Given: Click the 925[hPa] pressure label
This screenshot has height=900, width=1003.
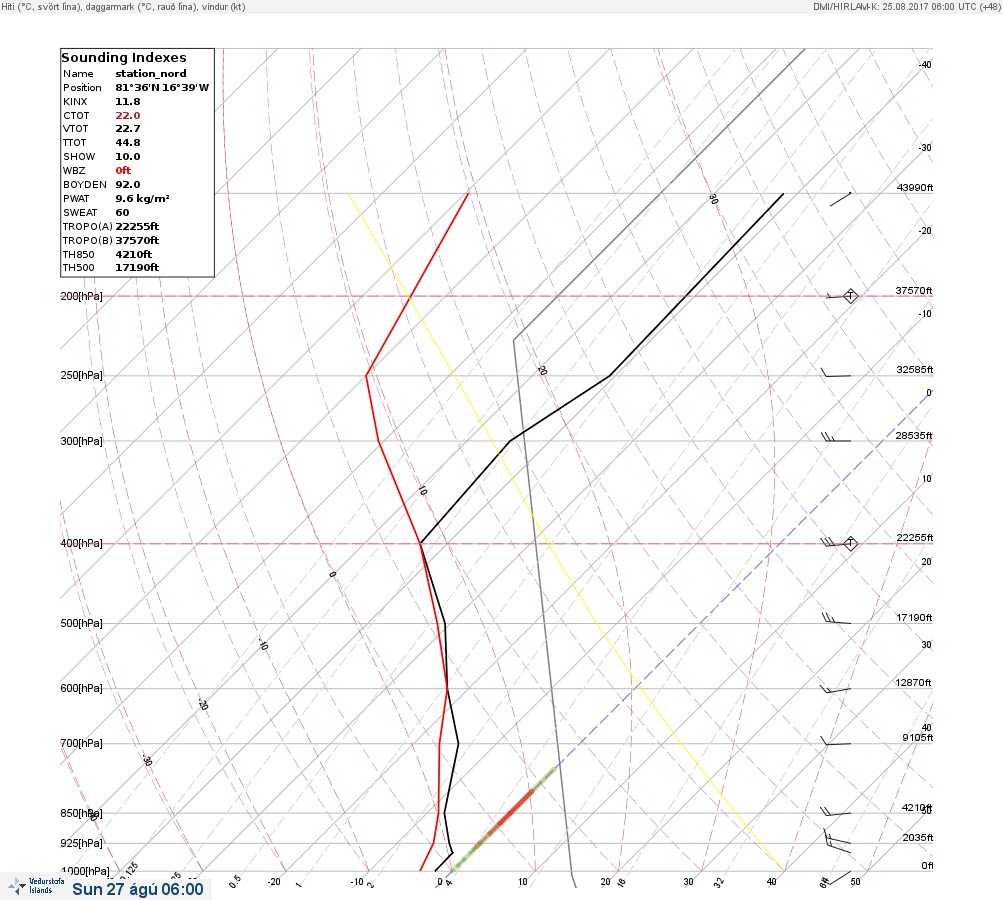Looking at the screenshot, I should pyautogui.click(x=81, y=843).
